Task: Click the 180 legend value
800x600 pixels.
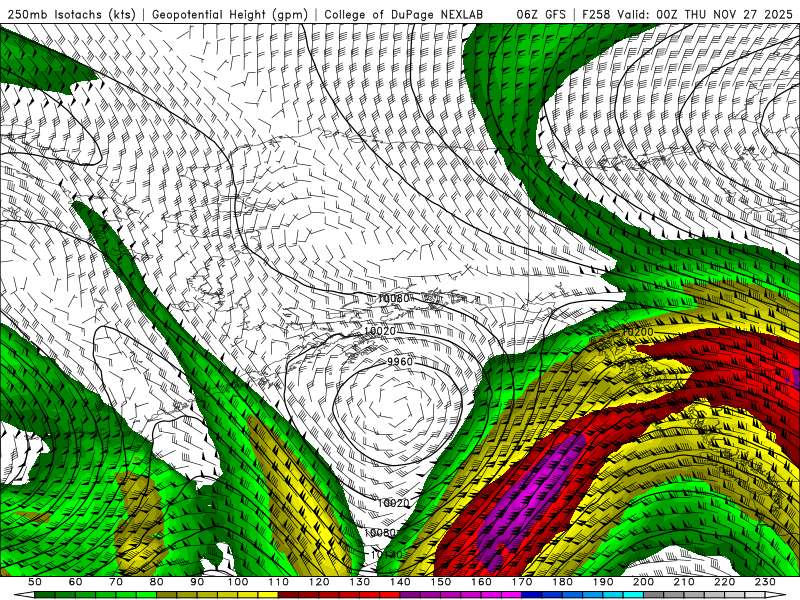Action: [x=563, y=582]
